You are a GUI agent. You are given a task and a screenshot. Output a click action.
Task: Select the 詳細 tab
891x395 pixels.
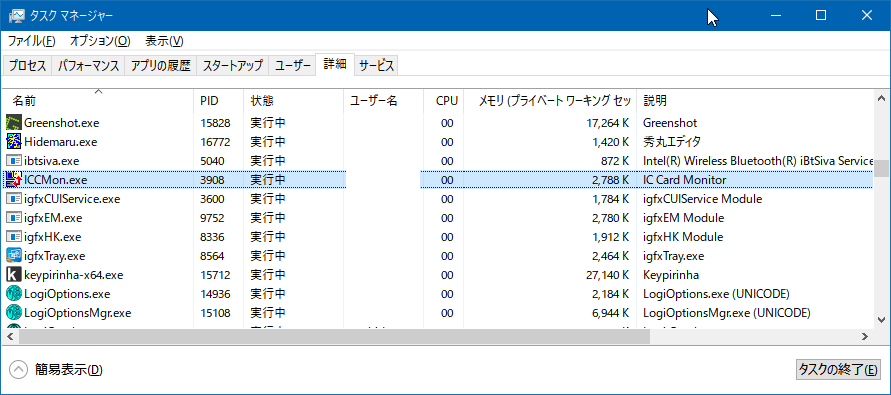(x=335, y=64)
